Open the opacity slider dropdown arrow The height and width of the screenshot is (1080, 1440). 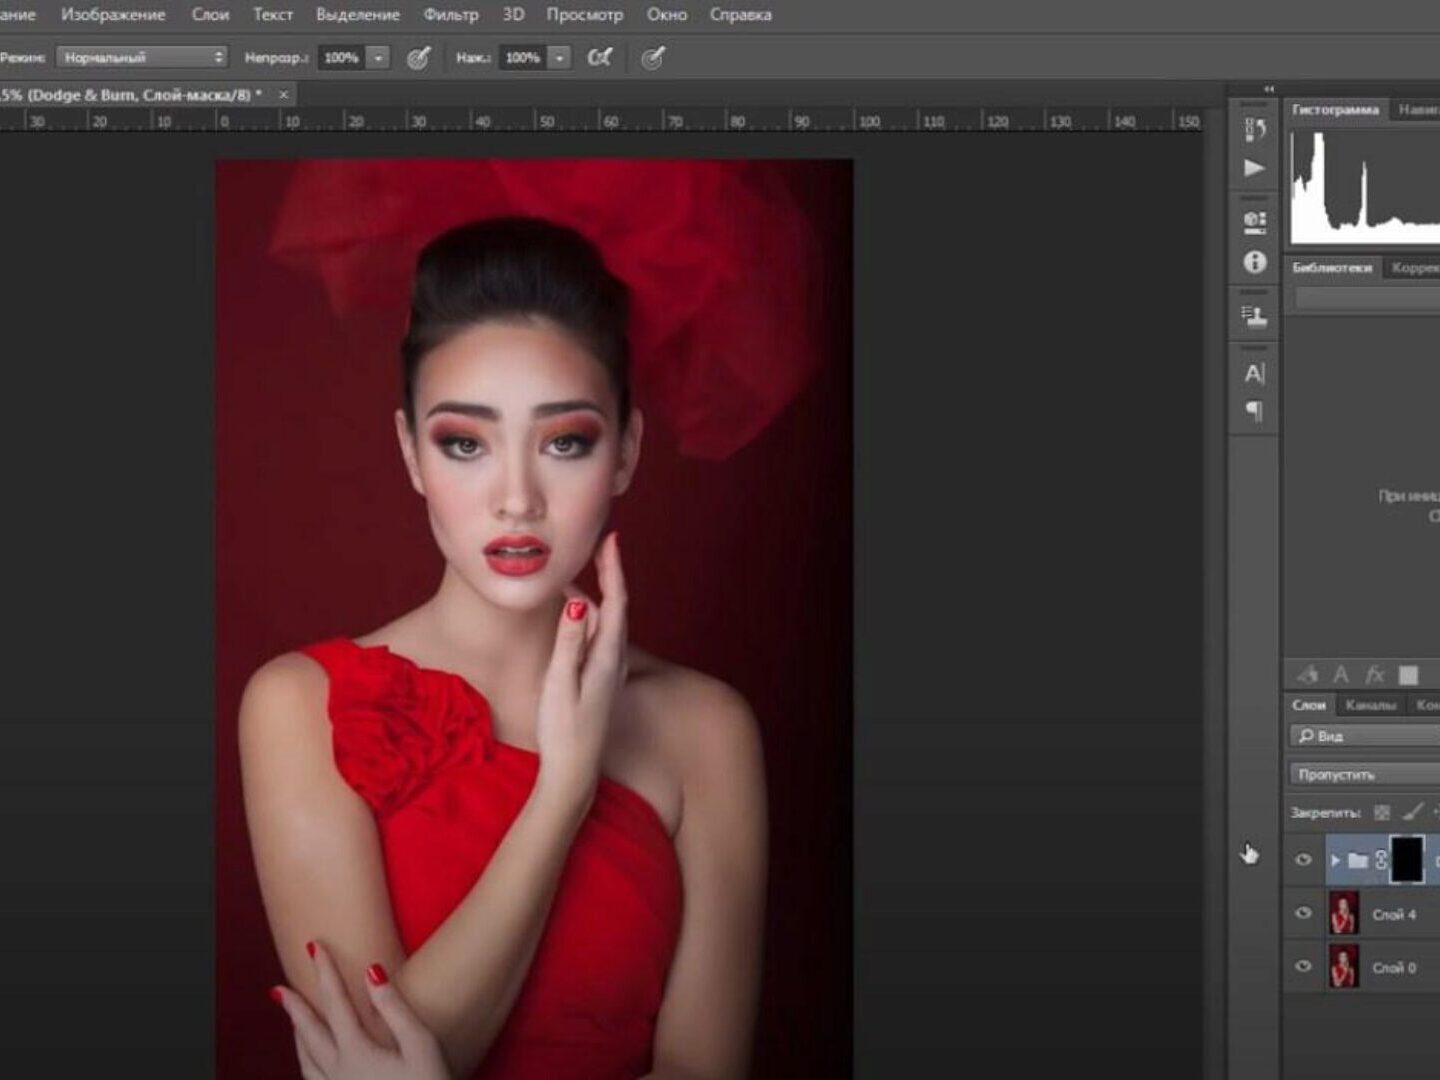(378, 58)
